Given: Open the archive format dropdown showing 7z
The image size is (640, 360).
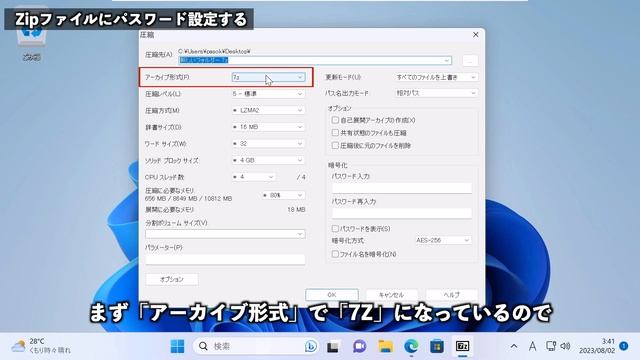Looking at the screenshot, I should coord(268,77).
